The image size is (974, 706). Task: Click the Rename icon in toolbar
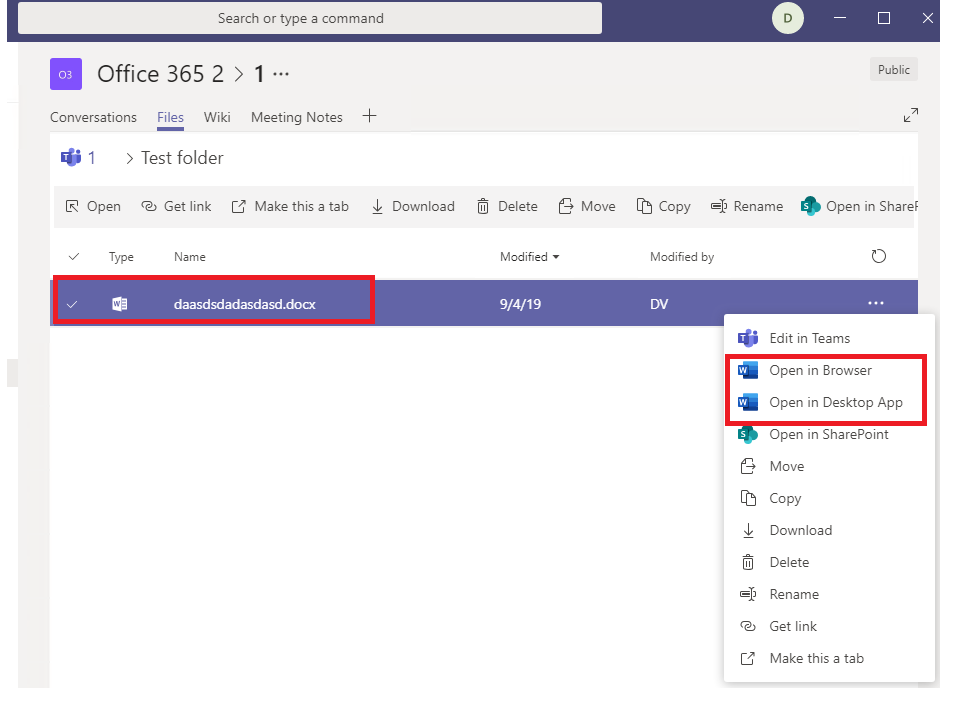719,206
